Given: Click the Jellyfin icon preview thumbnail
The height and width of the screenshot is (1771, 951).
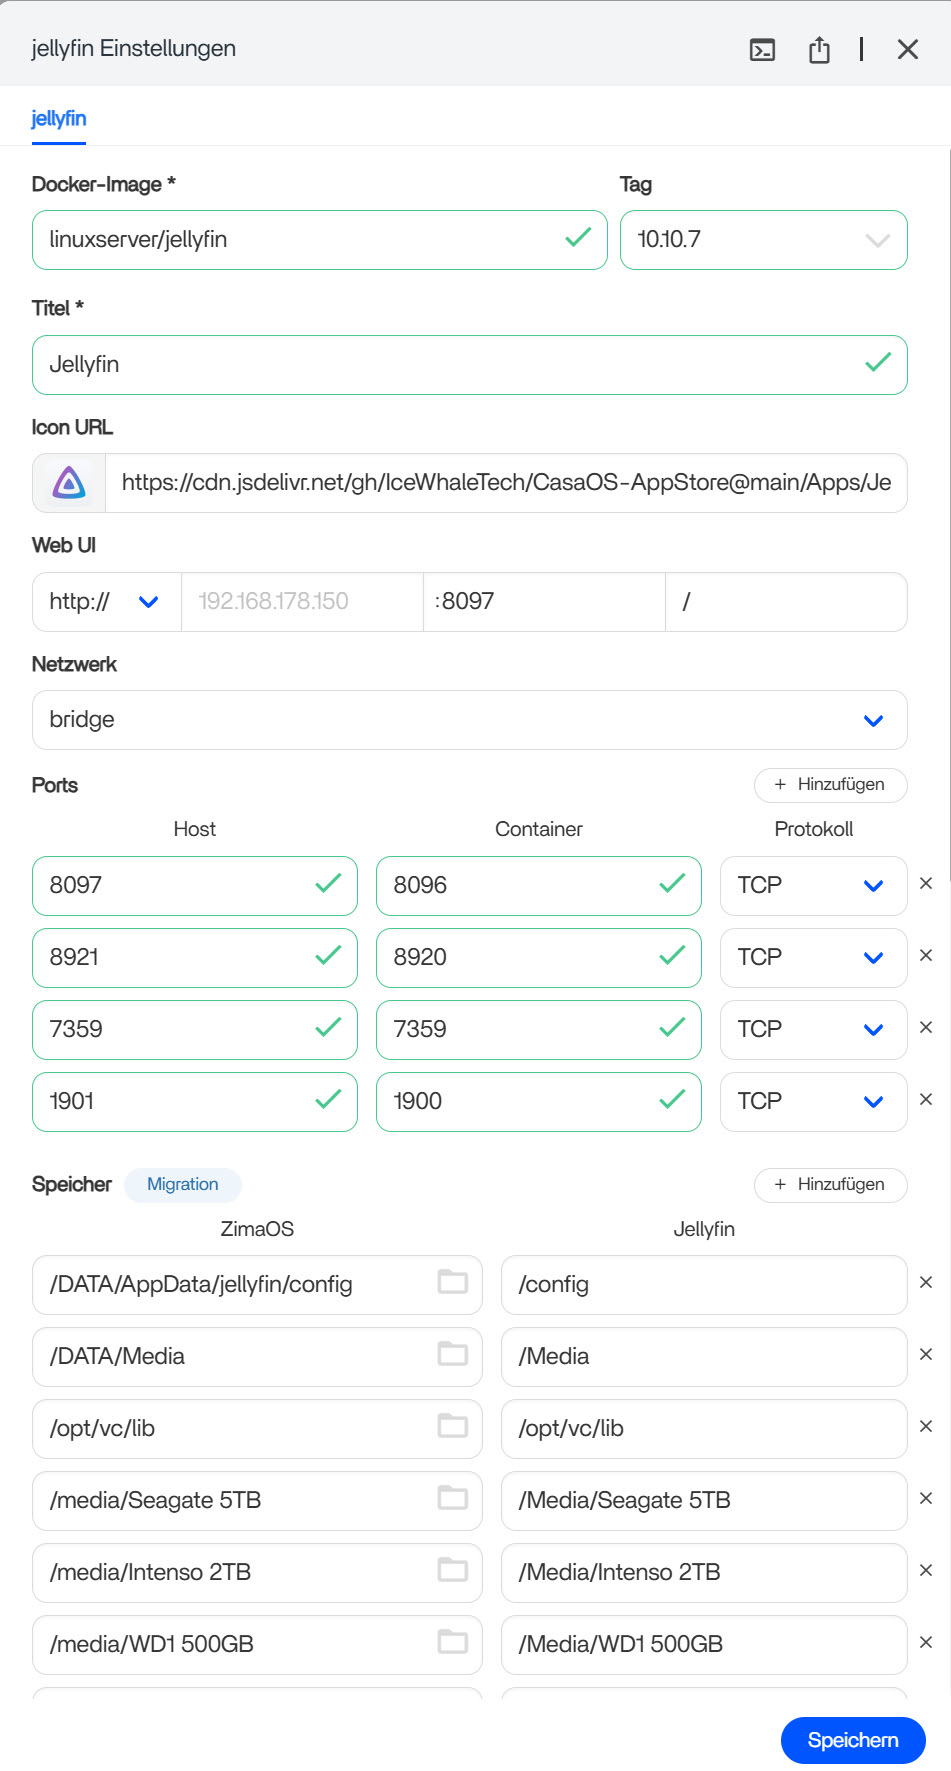Looking at the screenshot, I should tap(69, 483).
